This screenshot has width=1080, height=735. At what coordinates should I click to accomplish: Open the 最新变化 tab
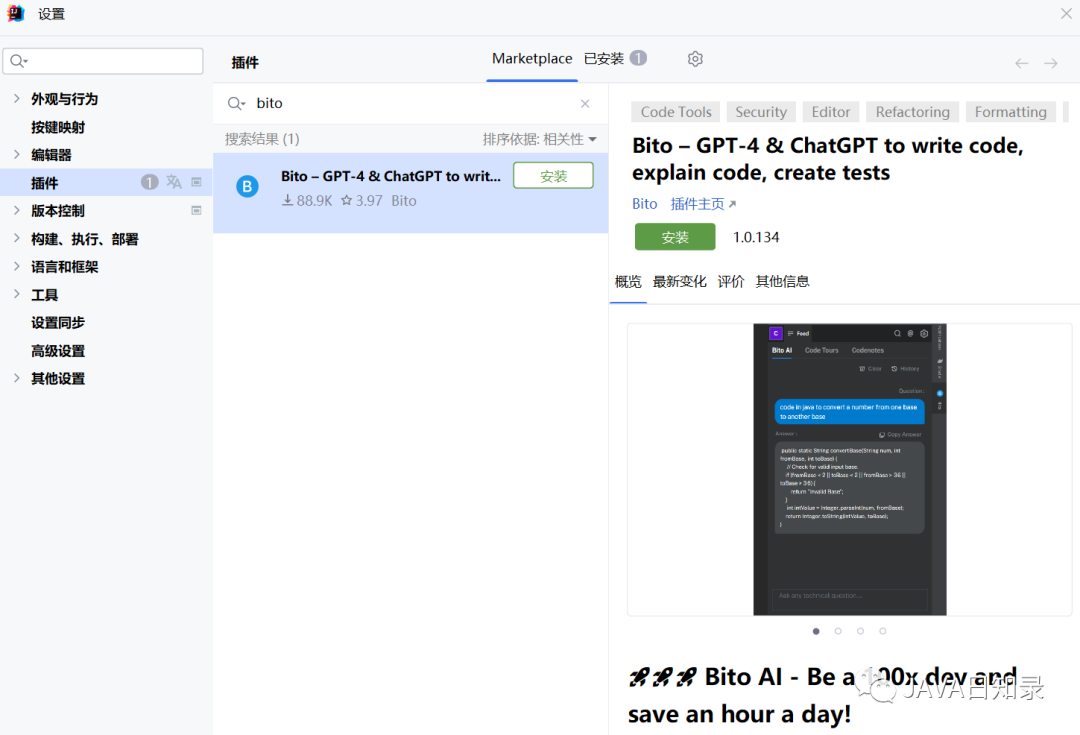679,281
